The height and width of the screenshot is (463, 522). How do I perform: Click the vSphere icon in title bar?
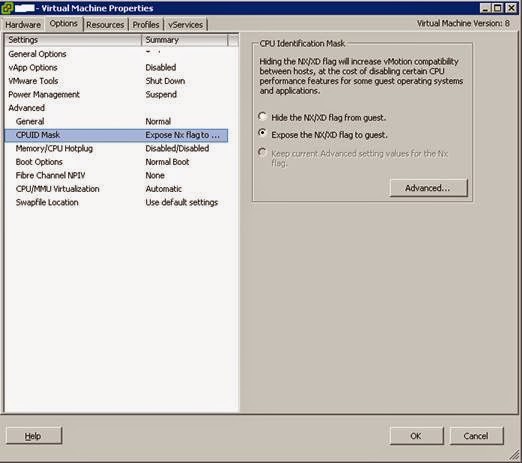[x=7, y=8]
